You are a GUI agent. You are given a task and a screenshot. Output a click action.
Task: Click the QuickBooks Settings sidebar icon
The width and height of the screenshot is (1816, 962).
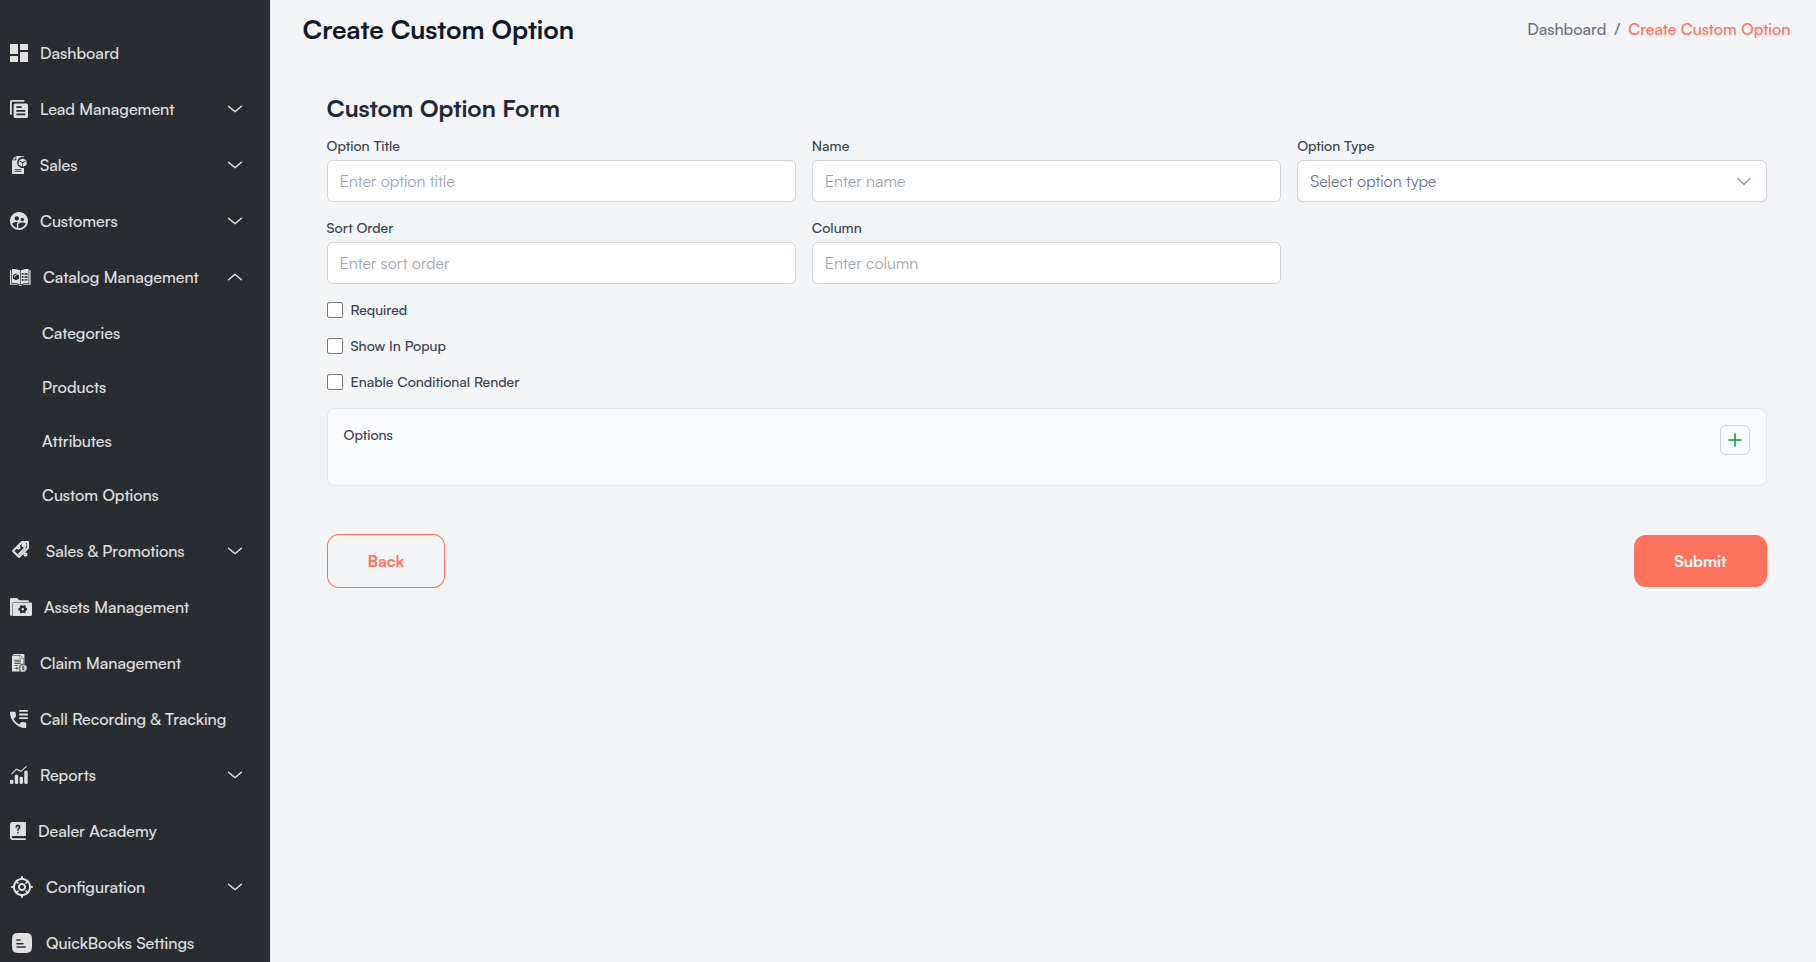click(22, 943)
